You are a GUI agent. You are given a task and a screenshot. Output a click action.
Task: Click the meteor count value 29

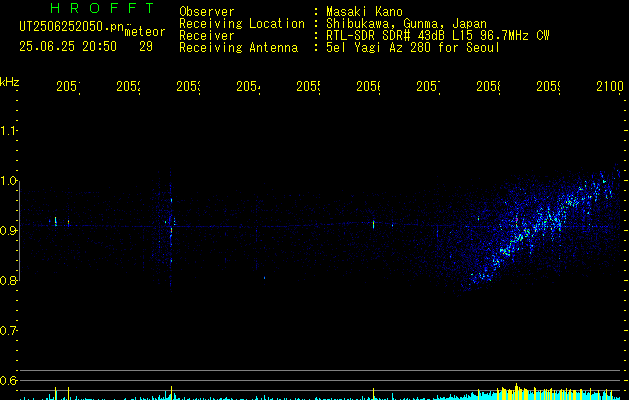(x=146, y=47)
